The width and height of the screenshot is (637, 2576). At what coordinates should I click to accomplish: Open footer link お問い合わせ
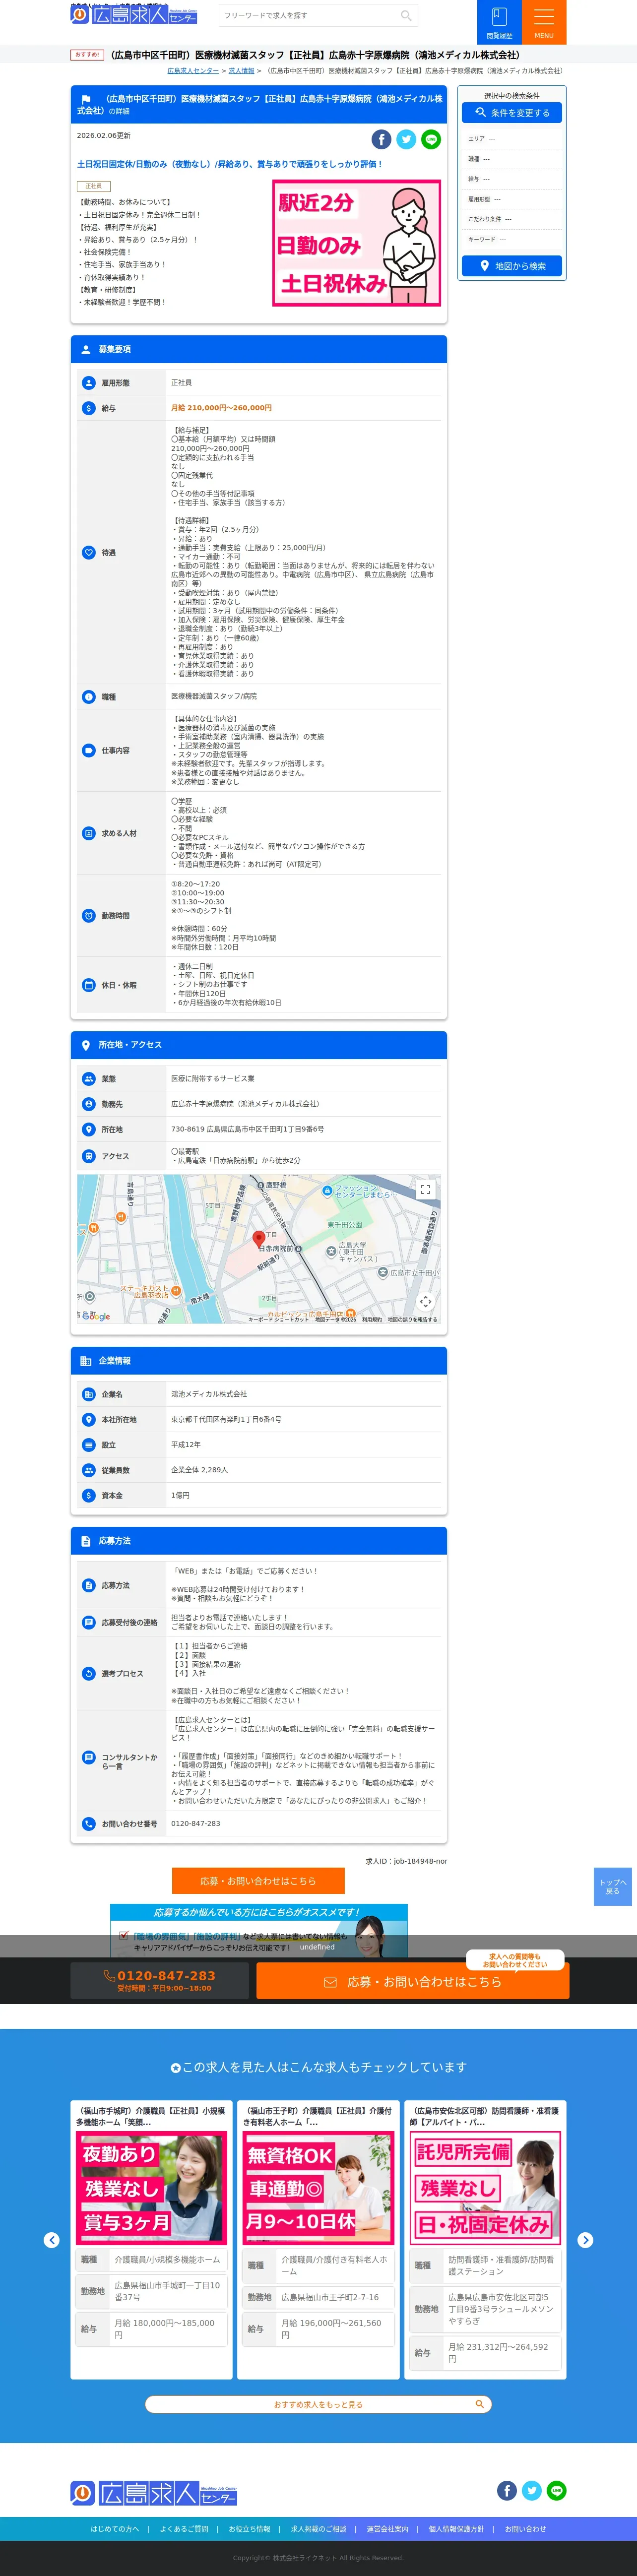525,2529
